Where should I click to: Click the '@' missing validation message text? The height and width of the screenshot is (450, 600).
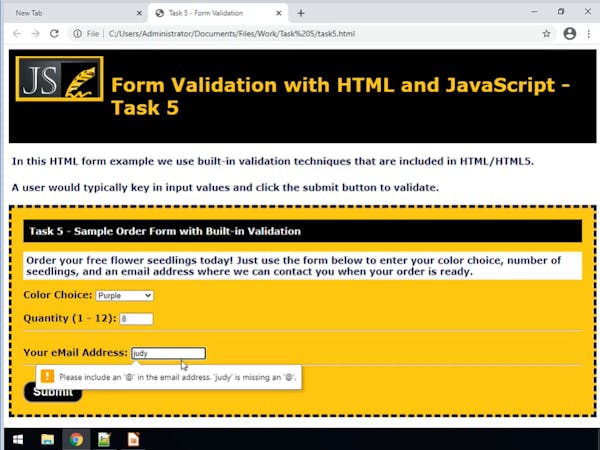coord(178,377)
